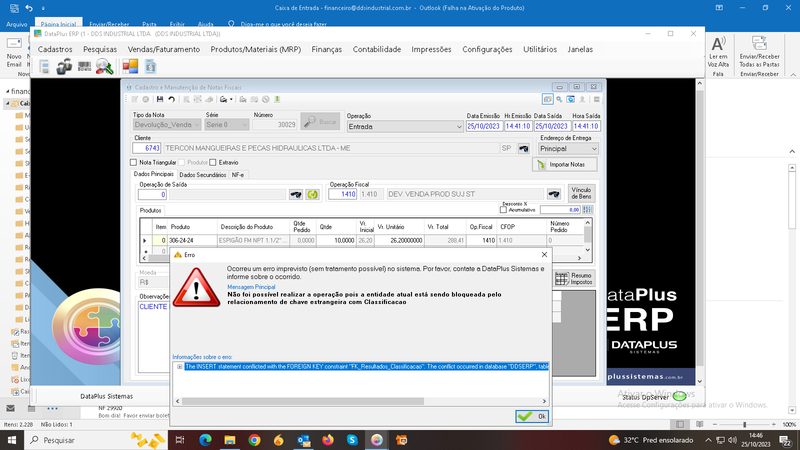The image size is (800, 450).
Task: Click the Outlook zoom slider in status bar
Action: tap(744, 424)
